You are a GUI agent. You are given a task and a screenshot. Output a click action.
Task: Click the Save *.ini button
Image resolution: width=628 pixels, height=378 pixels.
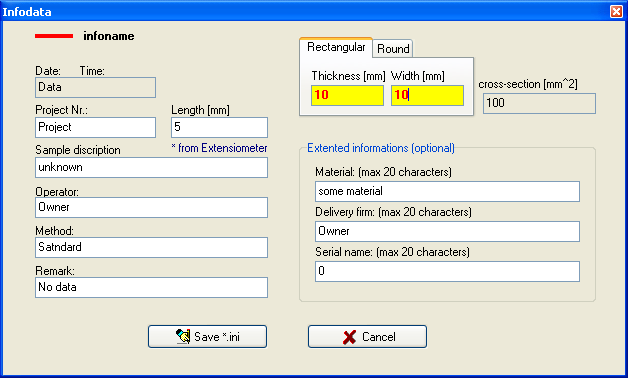tap(207, 336)
